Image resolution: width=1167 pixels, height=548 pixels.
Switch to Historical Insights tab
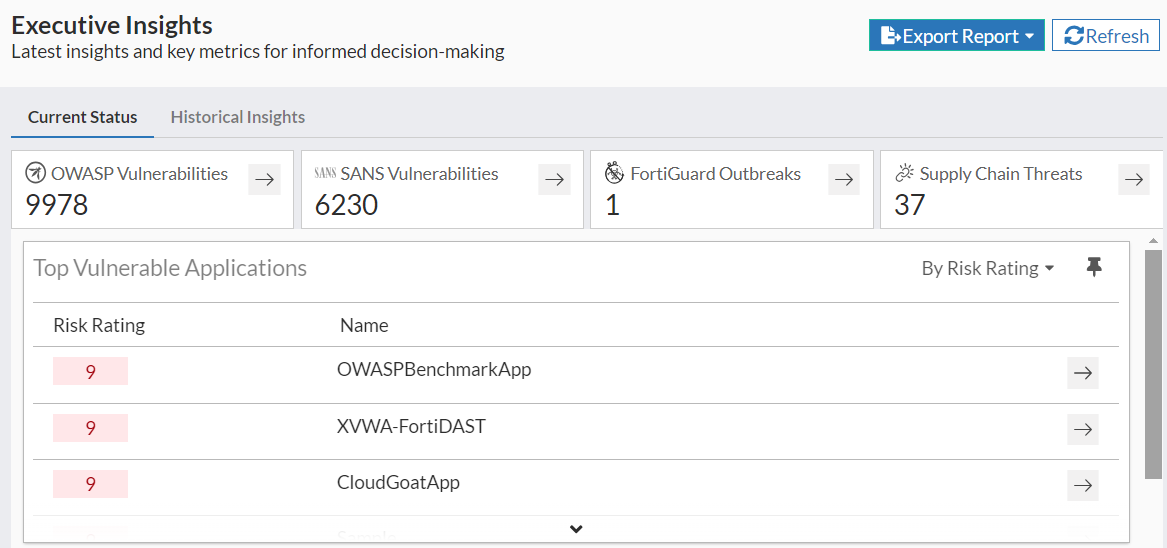click(237, 117)
